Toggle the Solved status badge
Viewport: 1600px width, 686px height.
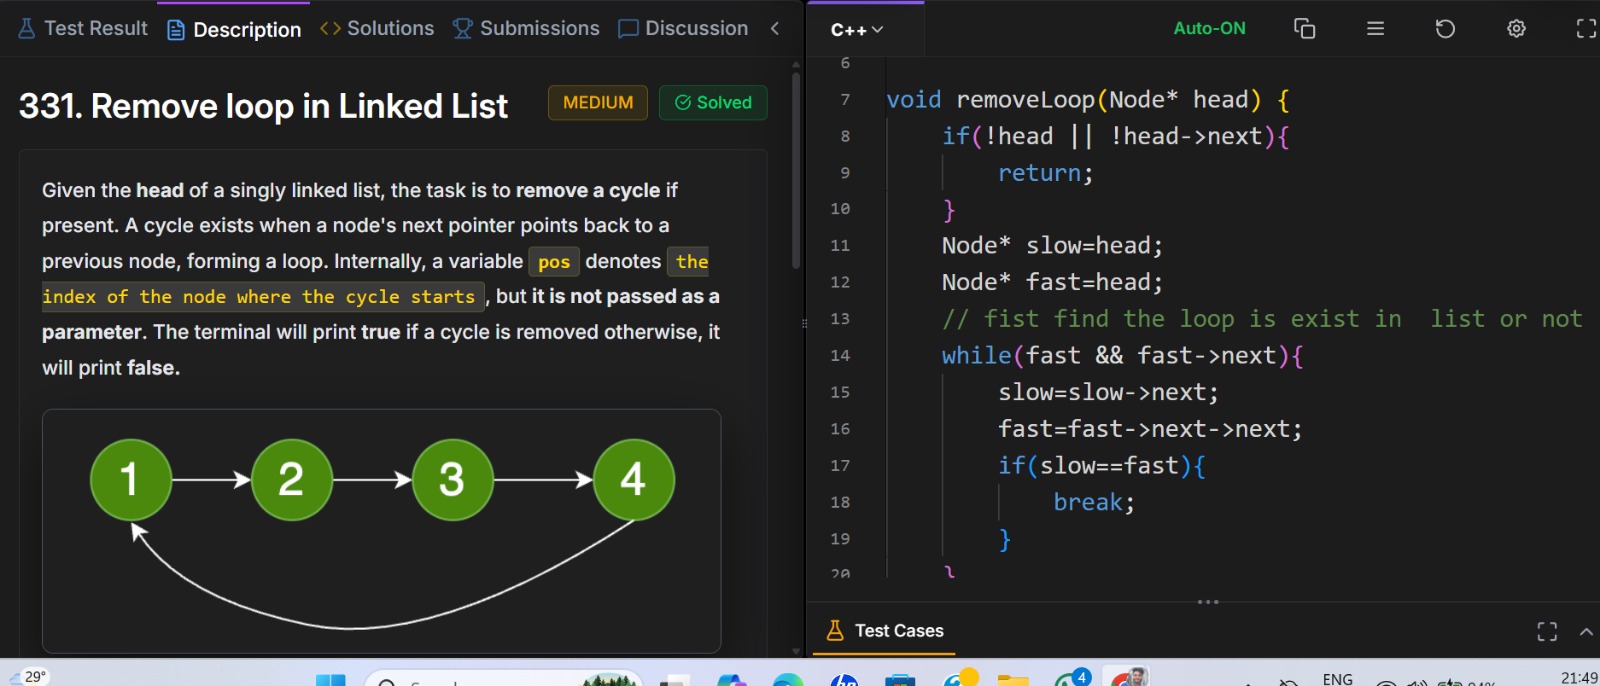(713, 103)
